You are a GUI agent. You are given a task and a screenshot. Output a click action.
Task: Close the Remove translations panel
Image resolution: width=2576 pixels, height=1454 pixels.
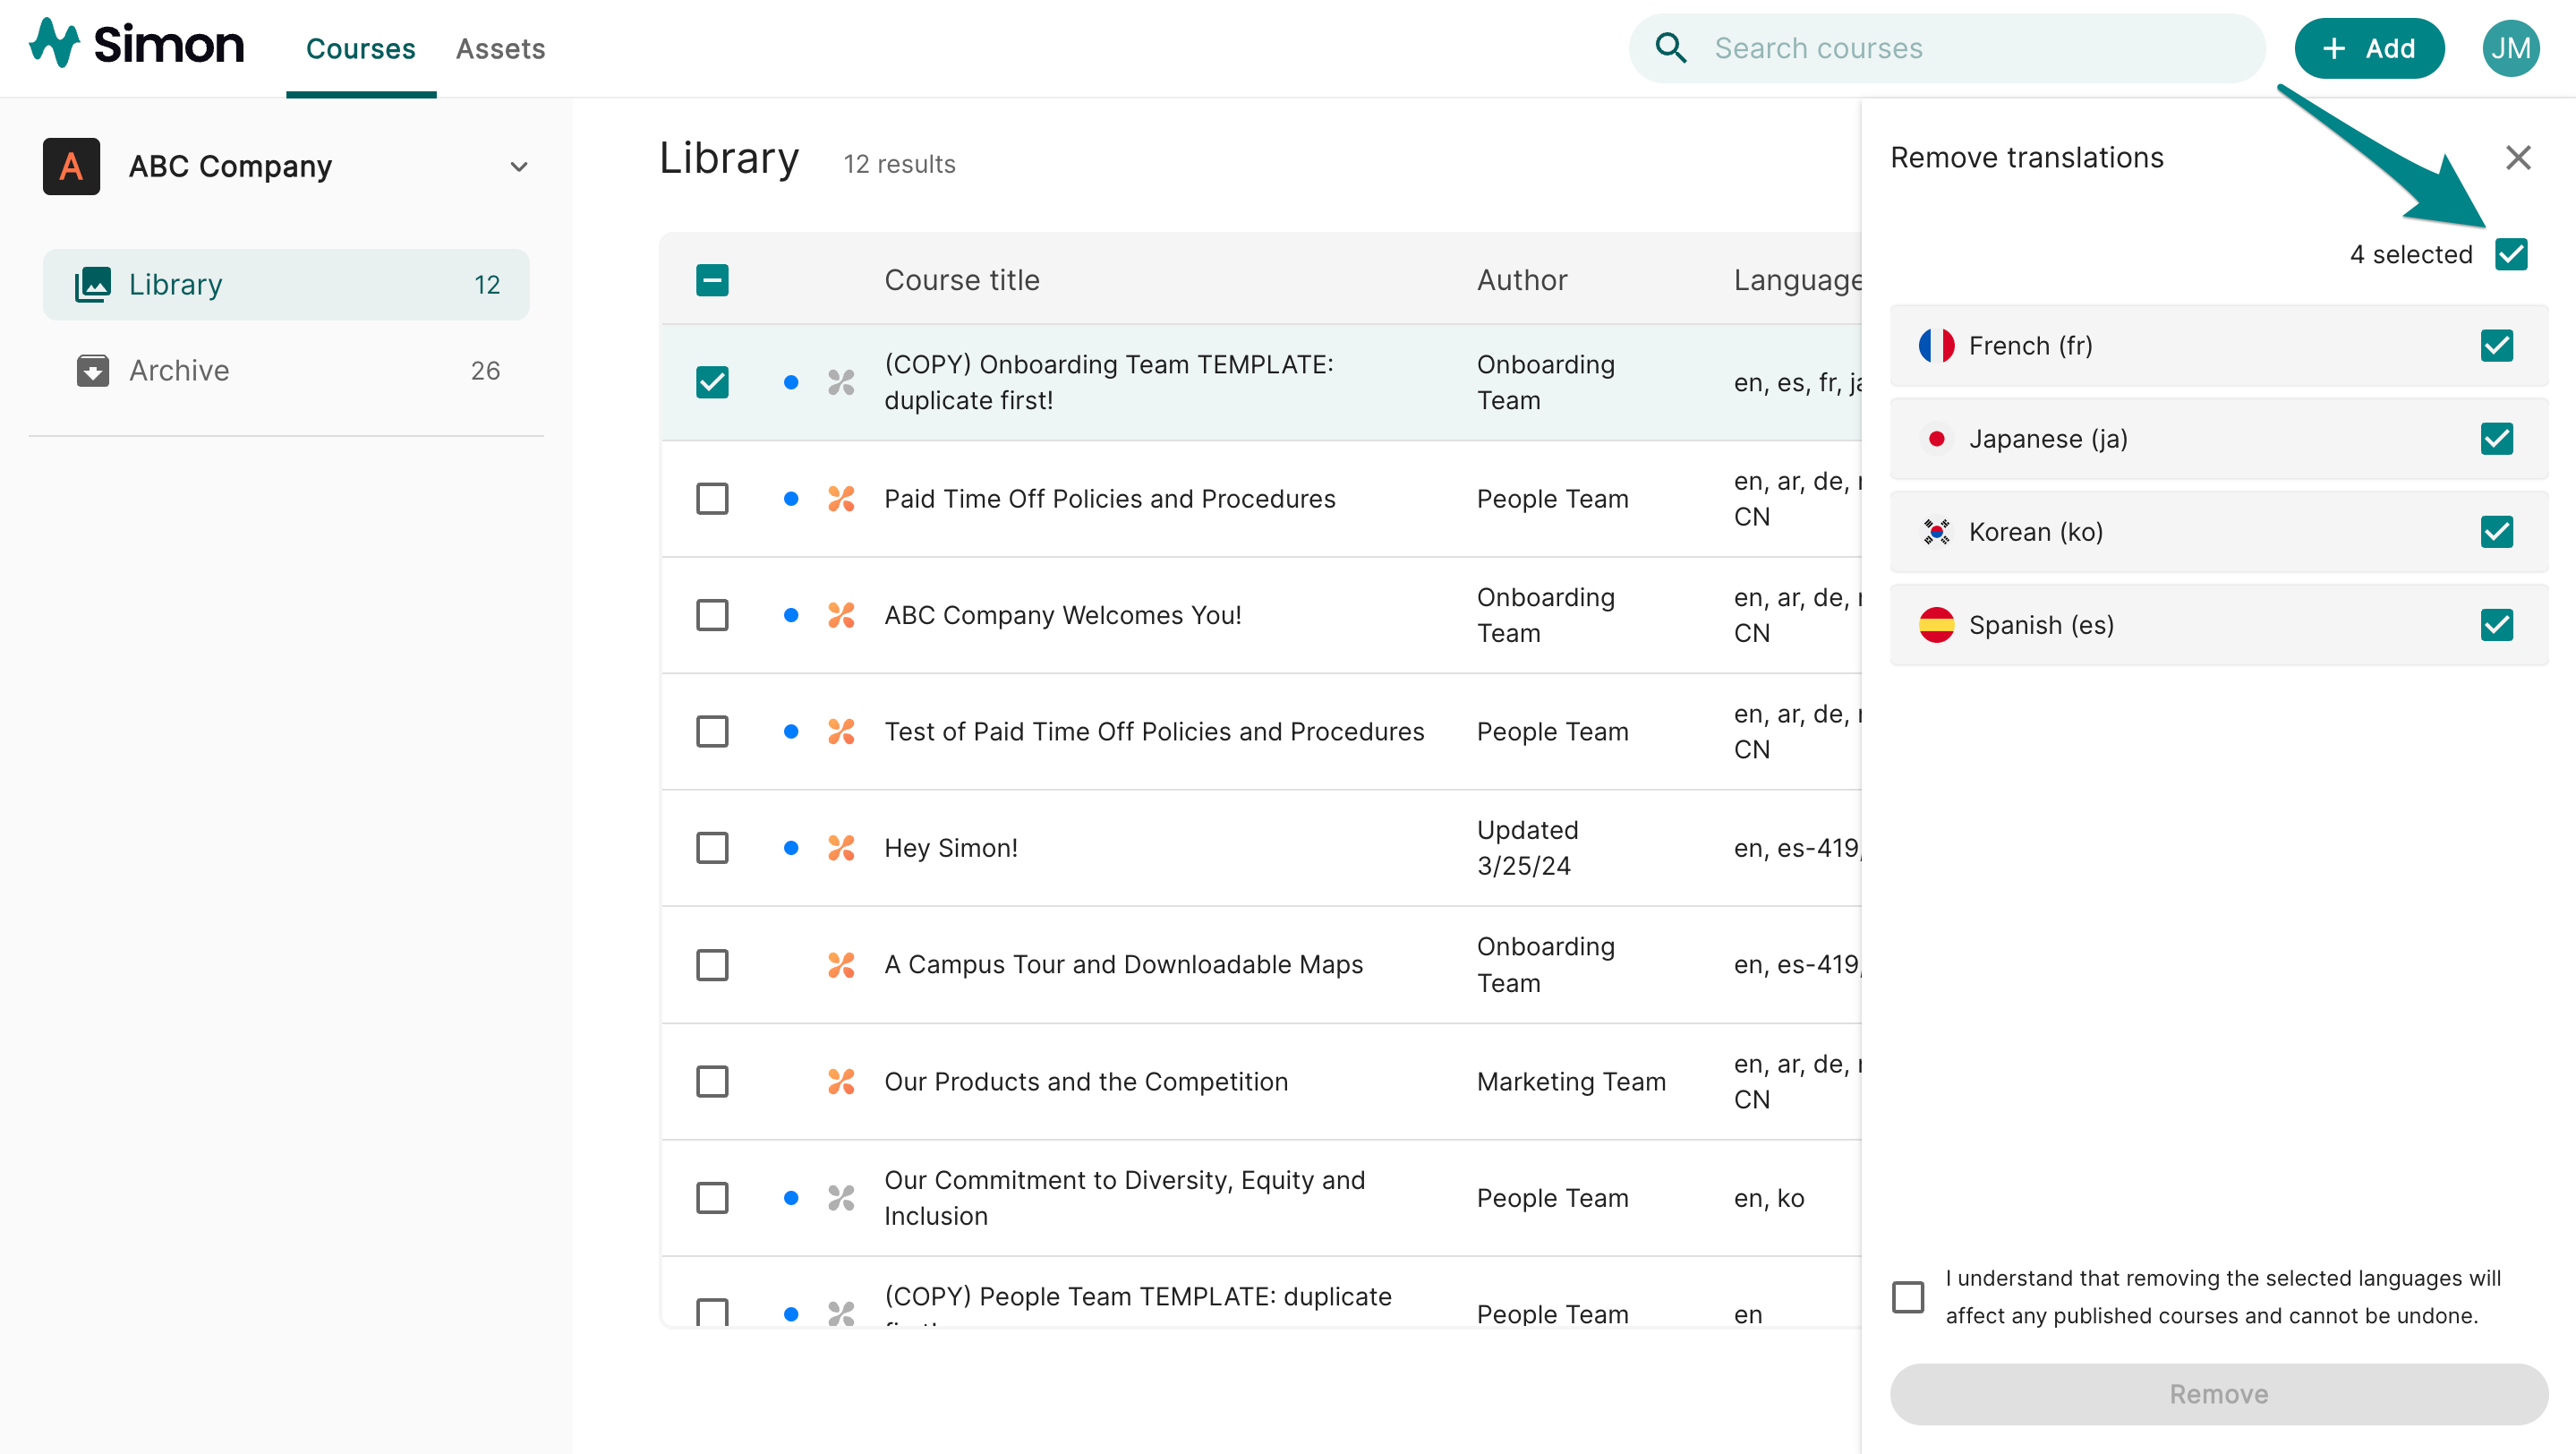pyautogui.click(x=2517, y=157)
